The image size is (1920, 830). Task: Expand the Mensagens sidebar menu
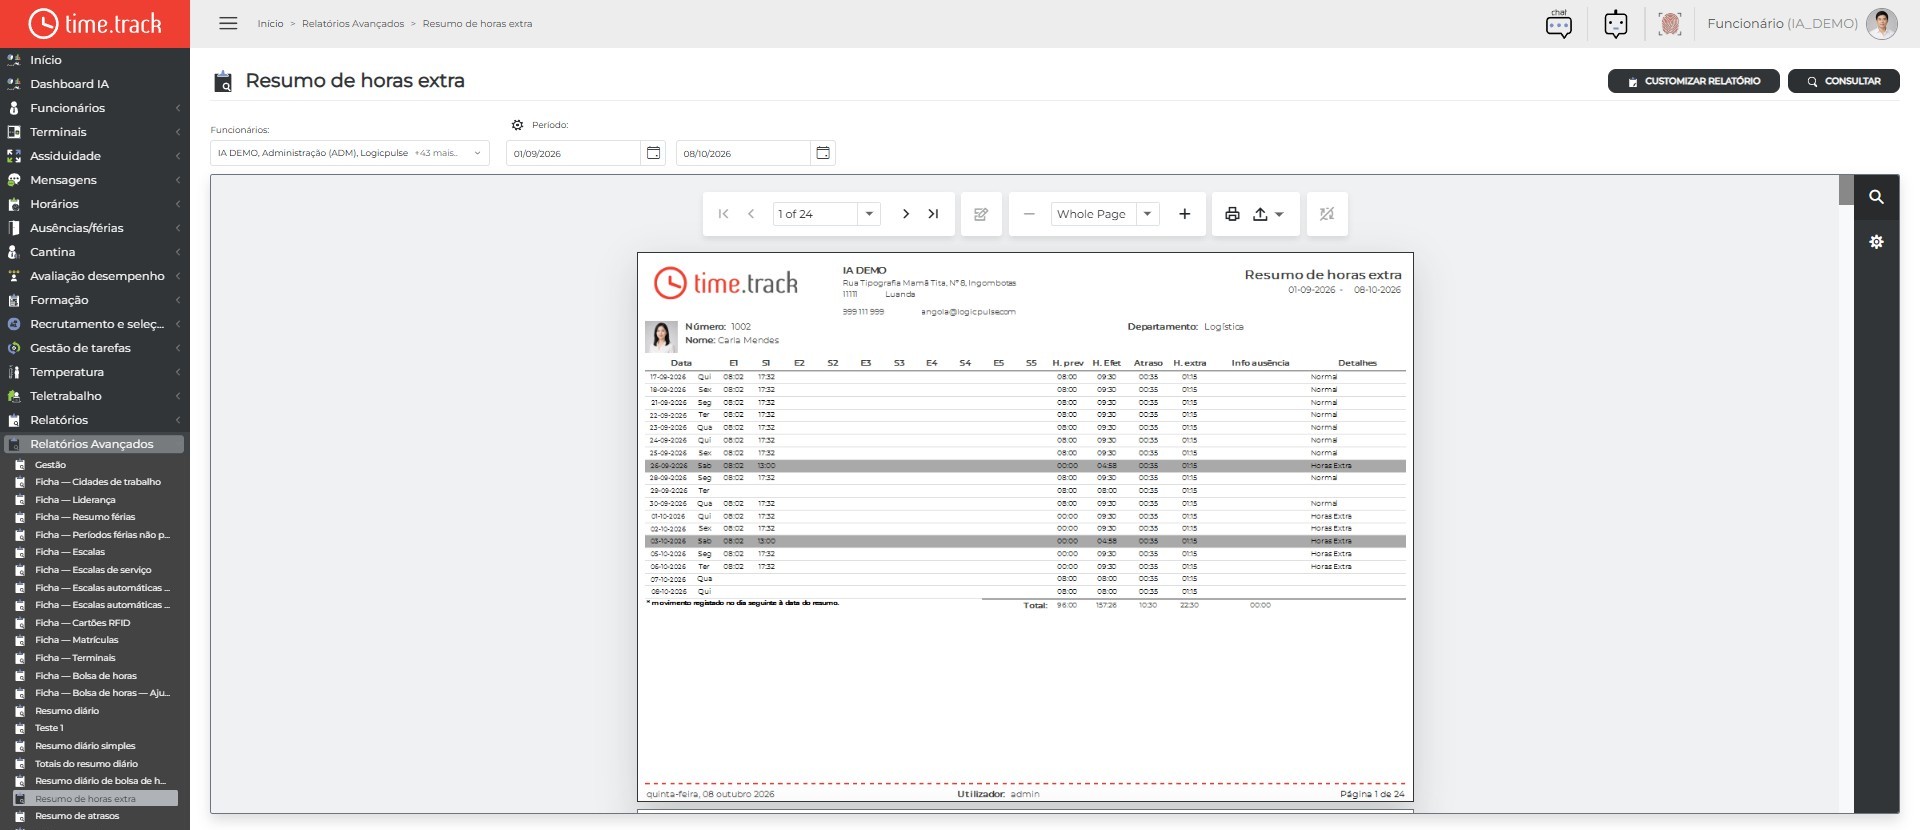pos(95,180)
